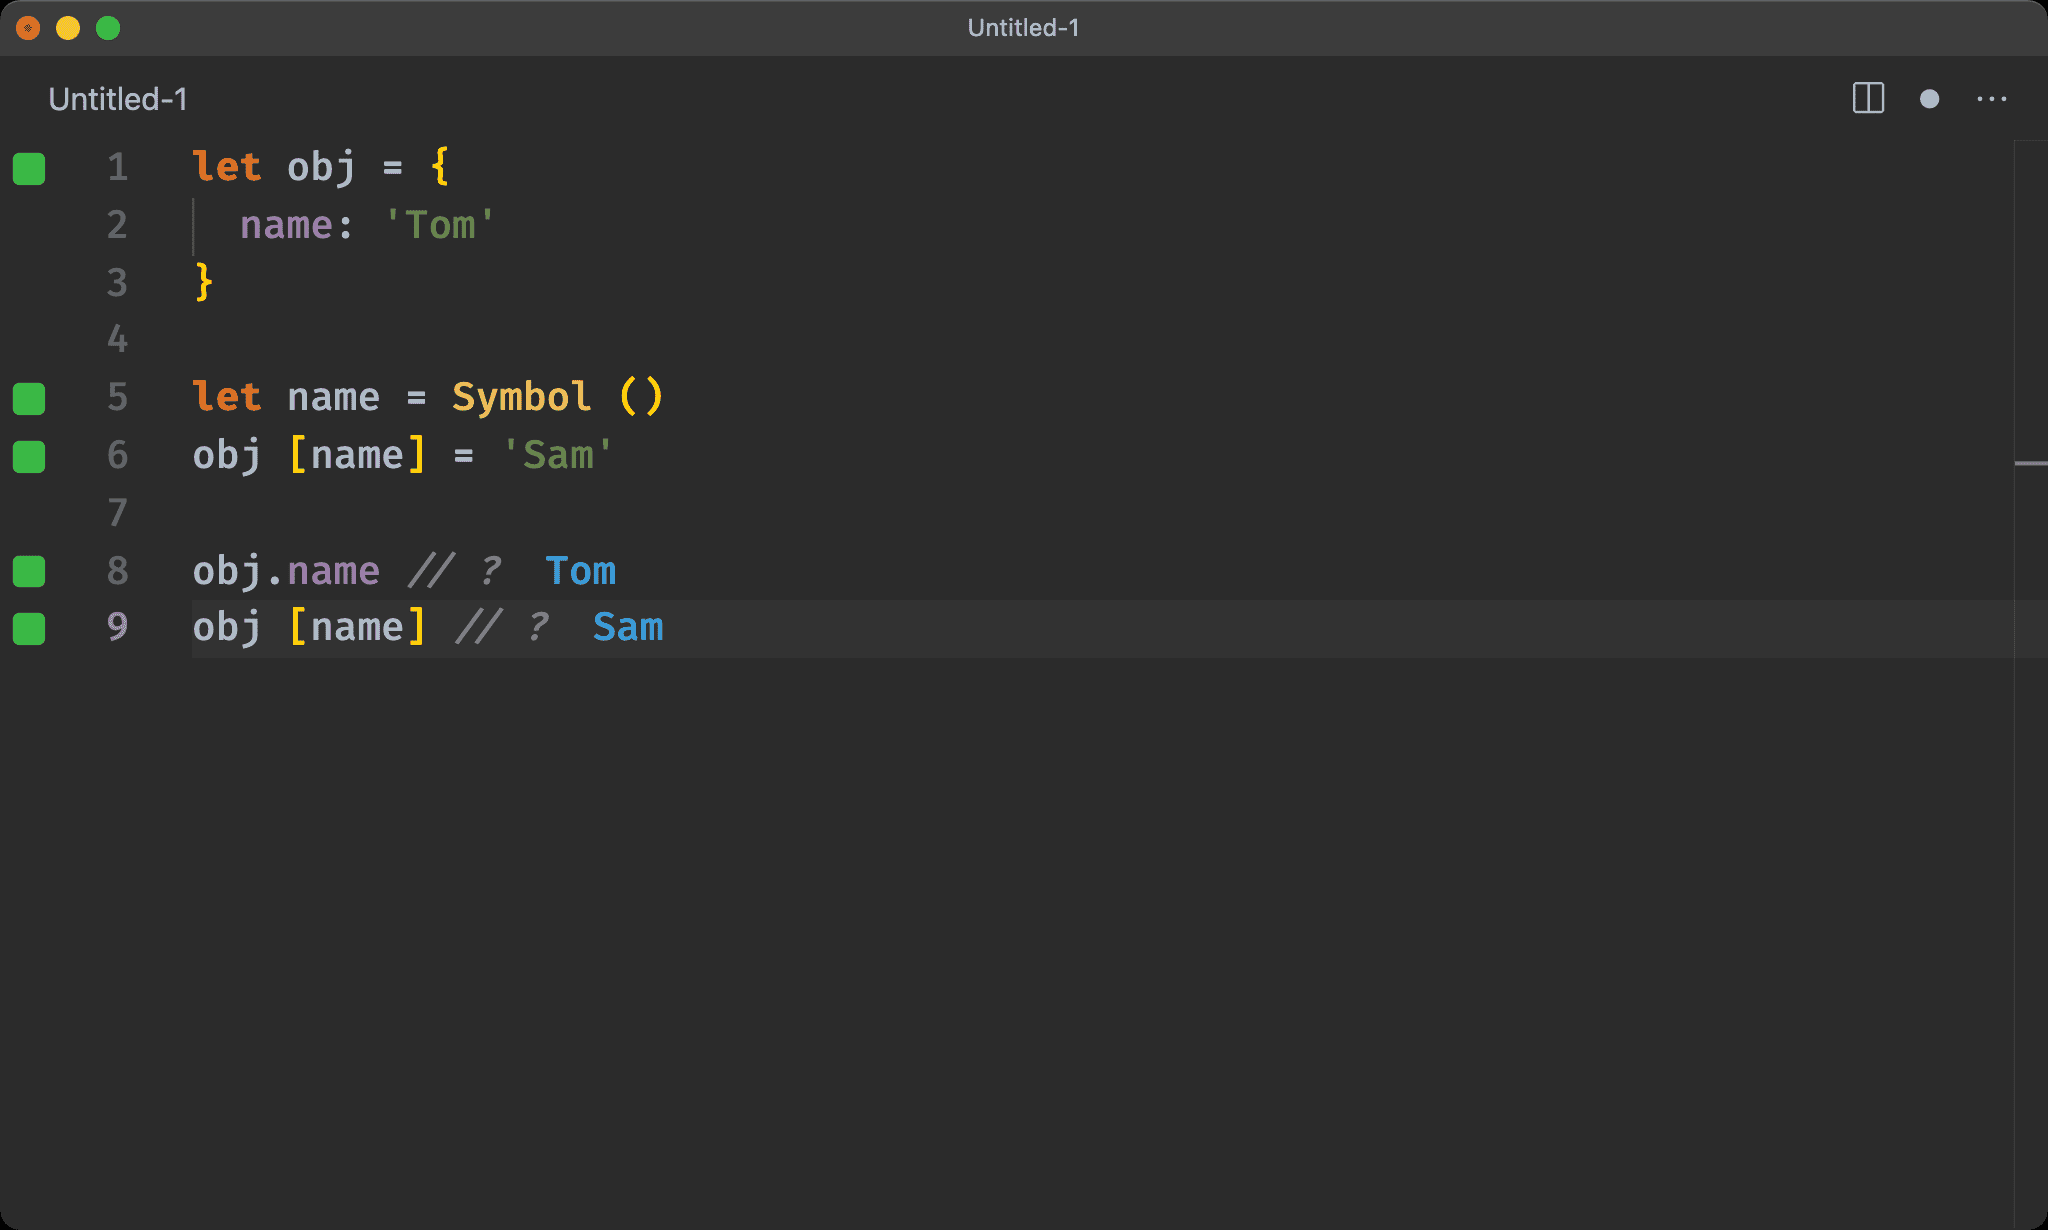Click the yellow minimize window button
Screen dimensions: 2048x1230
(68, 28)
